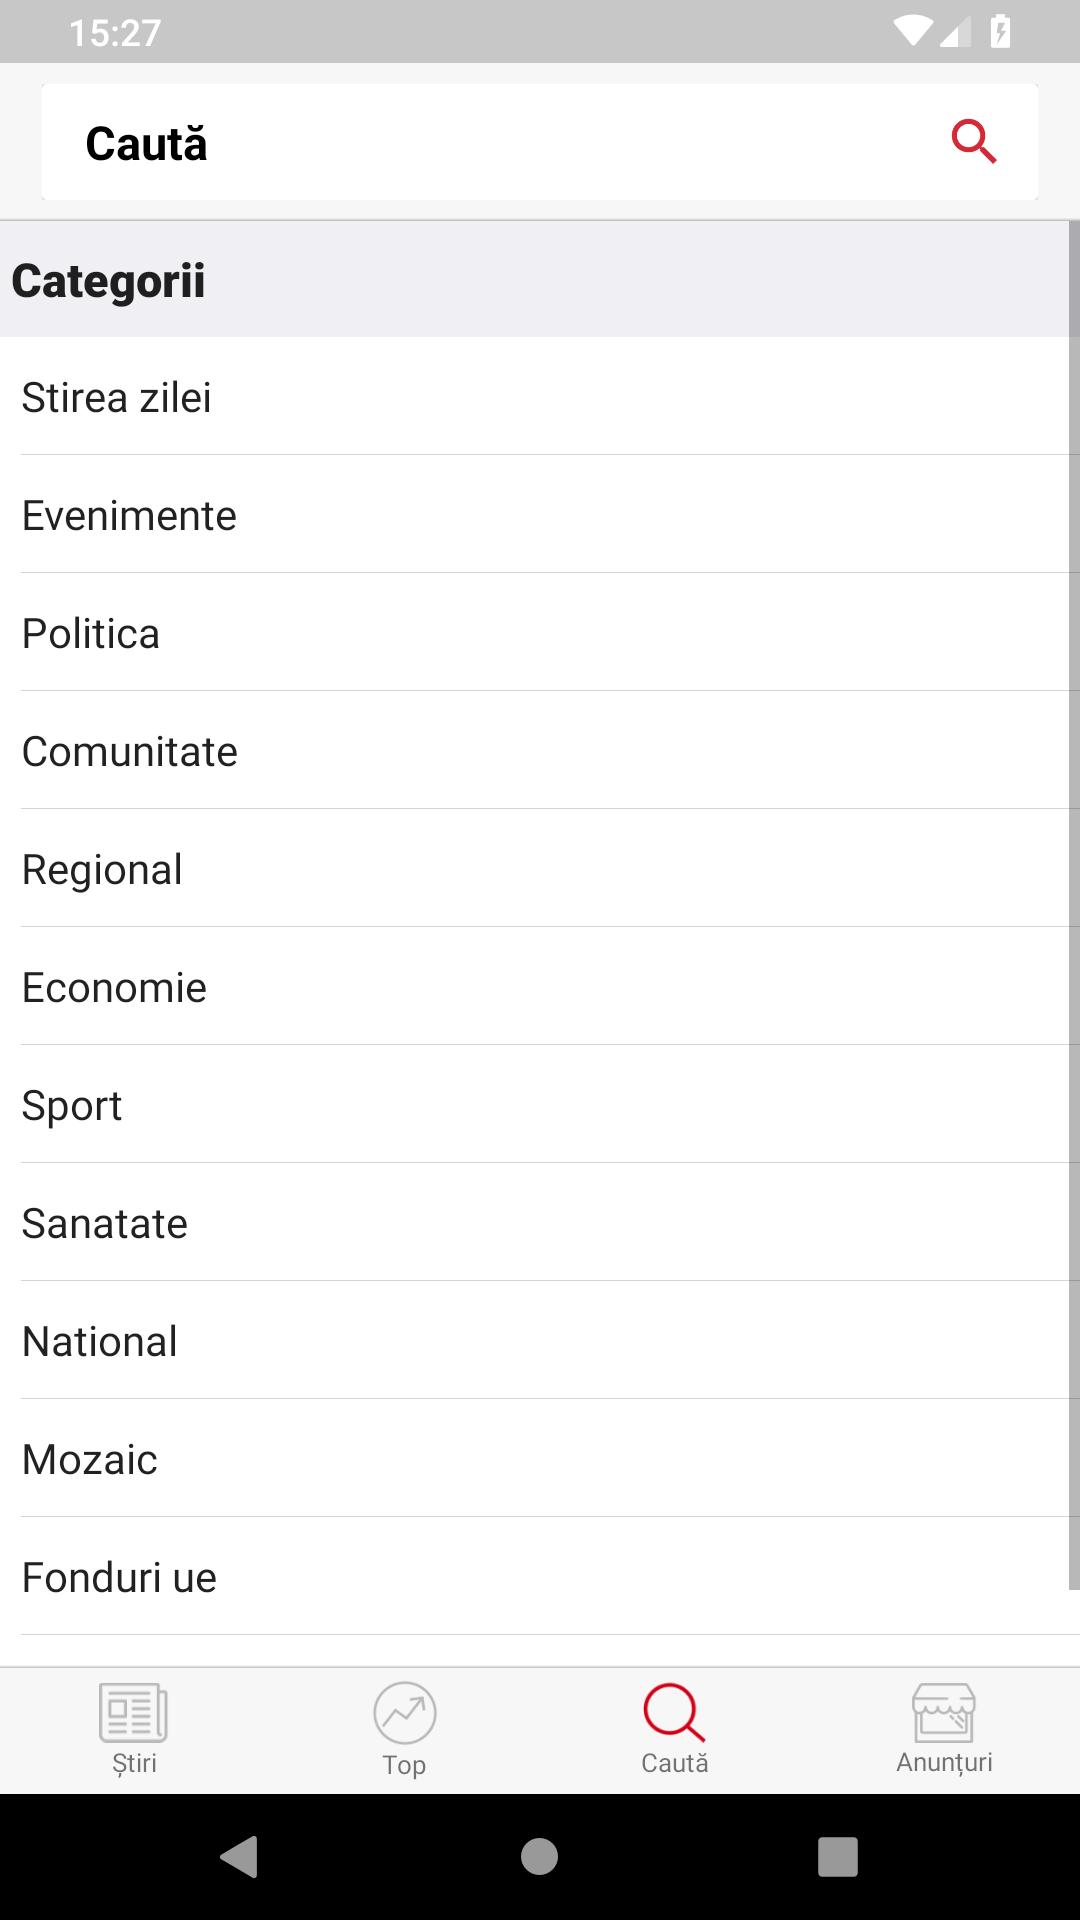Select the Comunitate category
The height and width of the screenshot is (1920, 1080).
point(540,750)
